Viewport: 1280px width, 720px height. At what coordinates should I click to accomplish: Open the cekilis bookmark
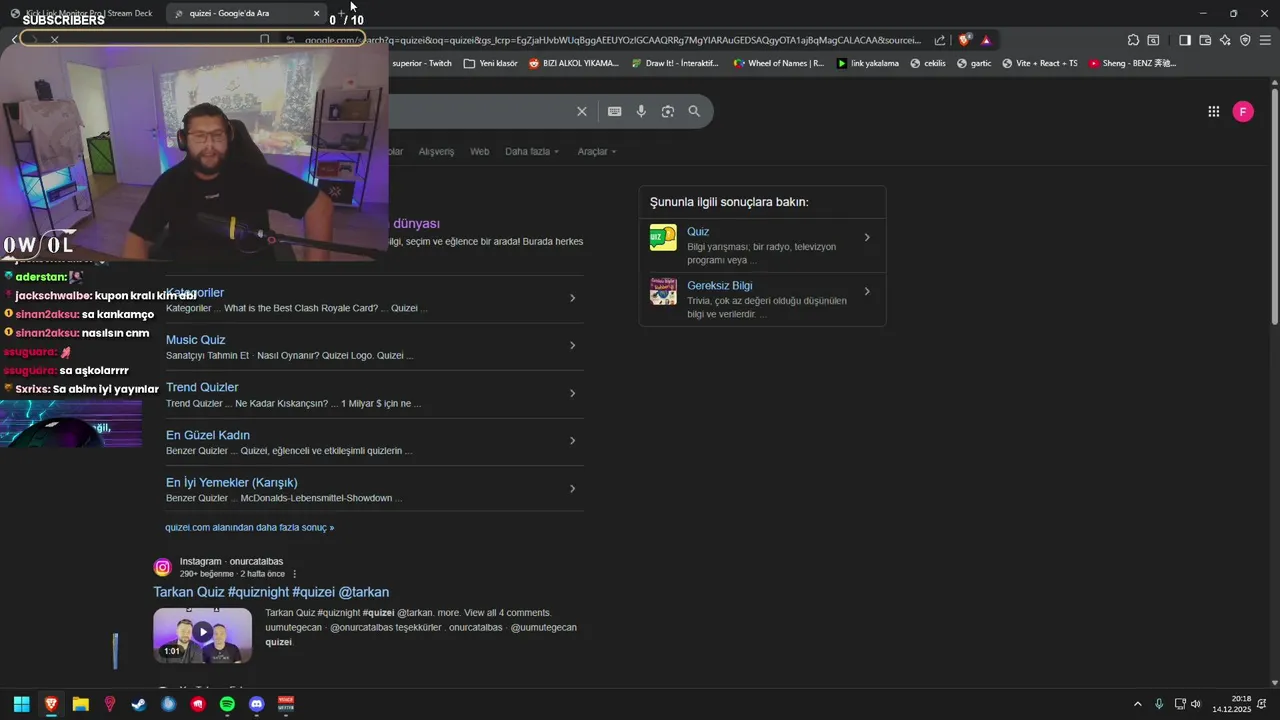point(927,63)
